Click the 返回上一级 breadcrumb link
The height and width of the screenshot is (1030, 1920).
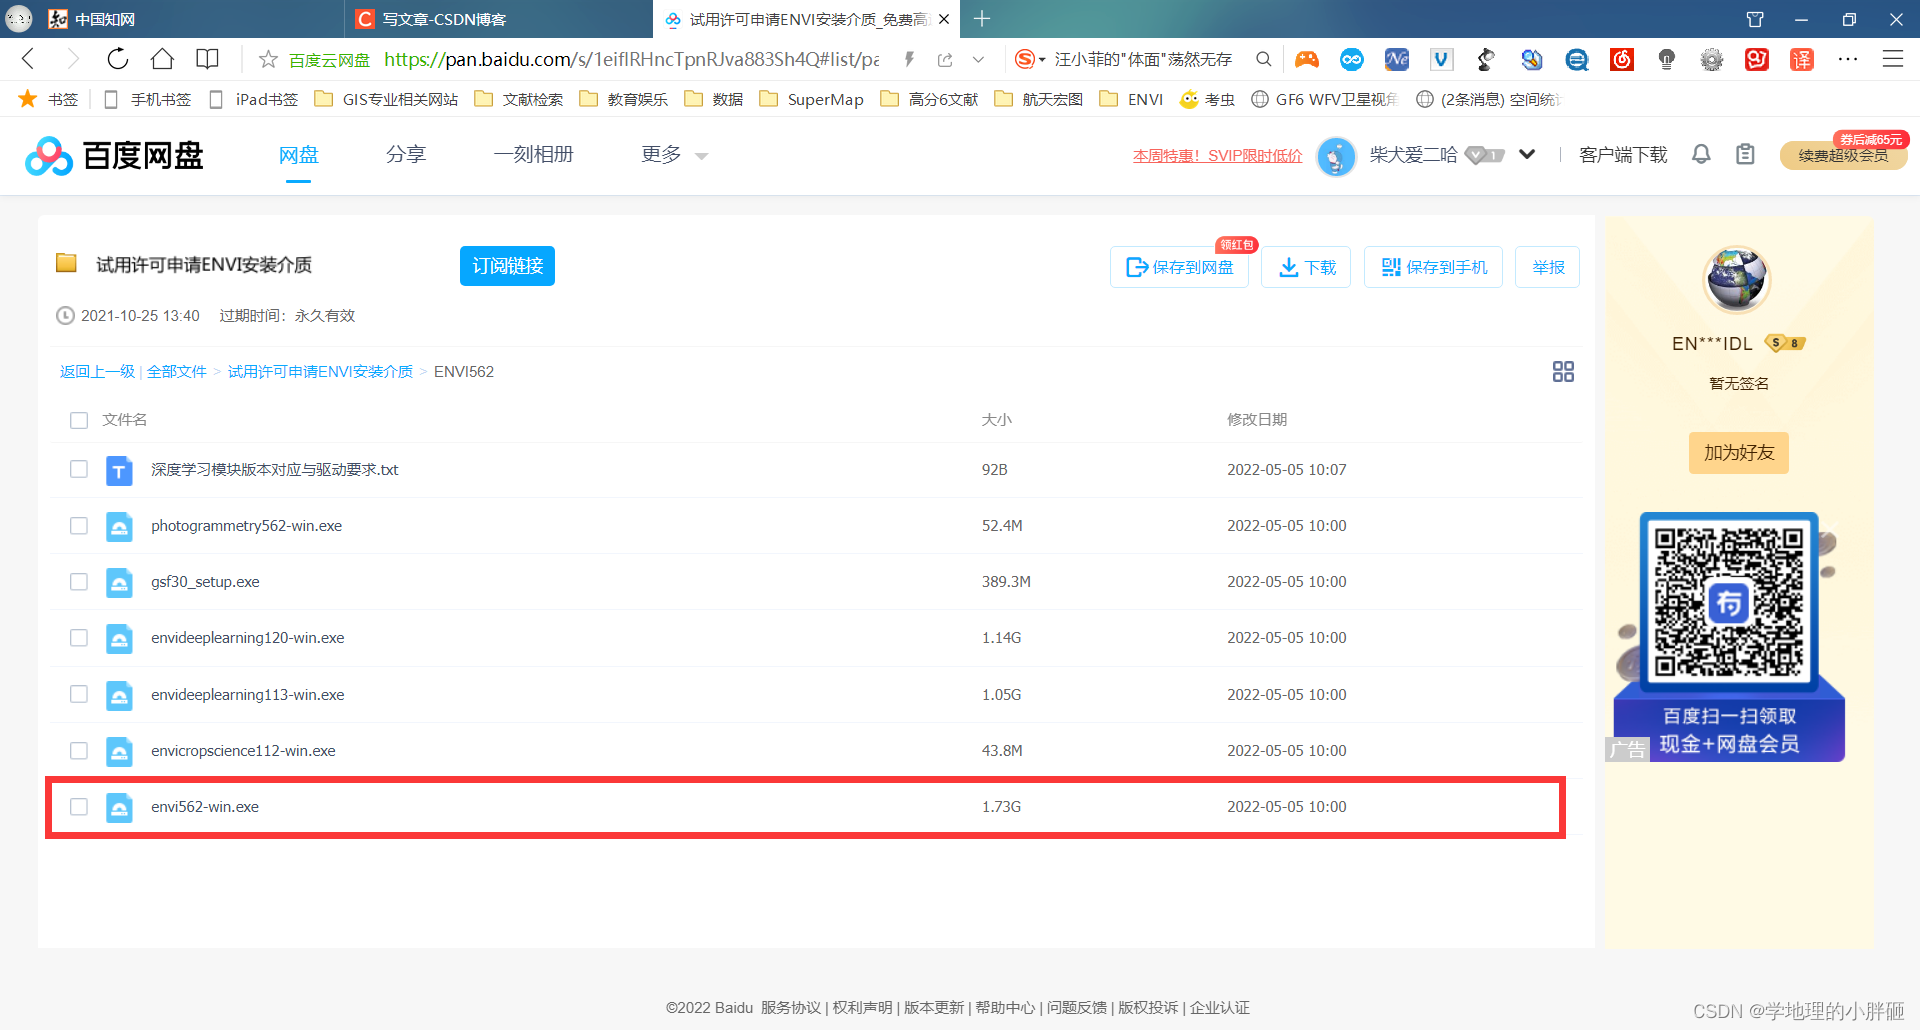pyautogui.click(x=97, y=372)
